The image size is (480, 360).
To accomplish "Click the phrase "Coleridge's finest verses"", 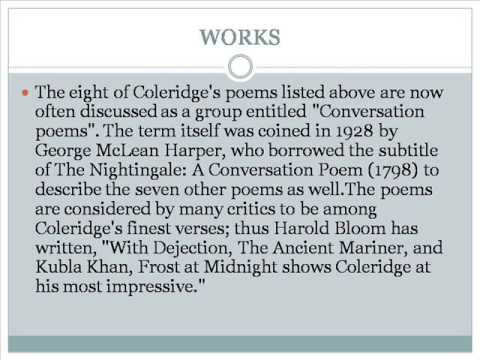I will tap(132, 228).
